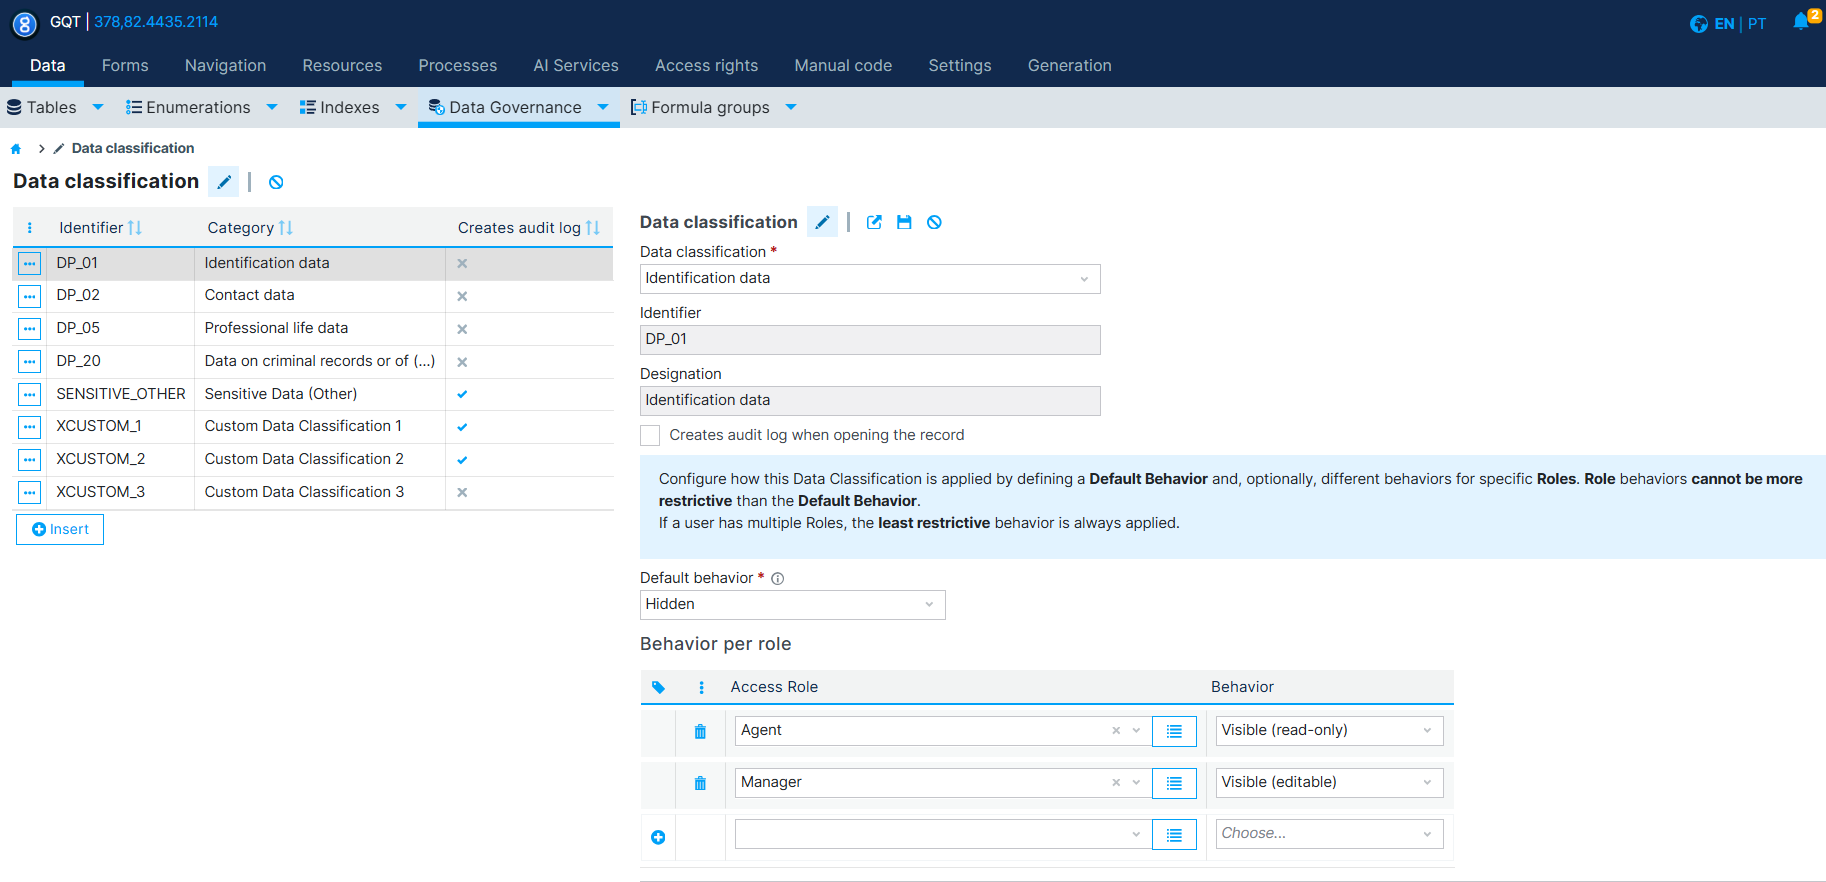Open Visible (read-only) behavior dropdown
Image resolution: width=1826 pixels, height=882 pixels.
[x=1329, y=731]
